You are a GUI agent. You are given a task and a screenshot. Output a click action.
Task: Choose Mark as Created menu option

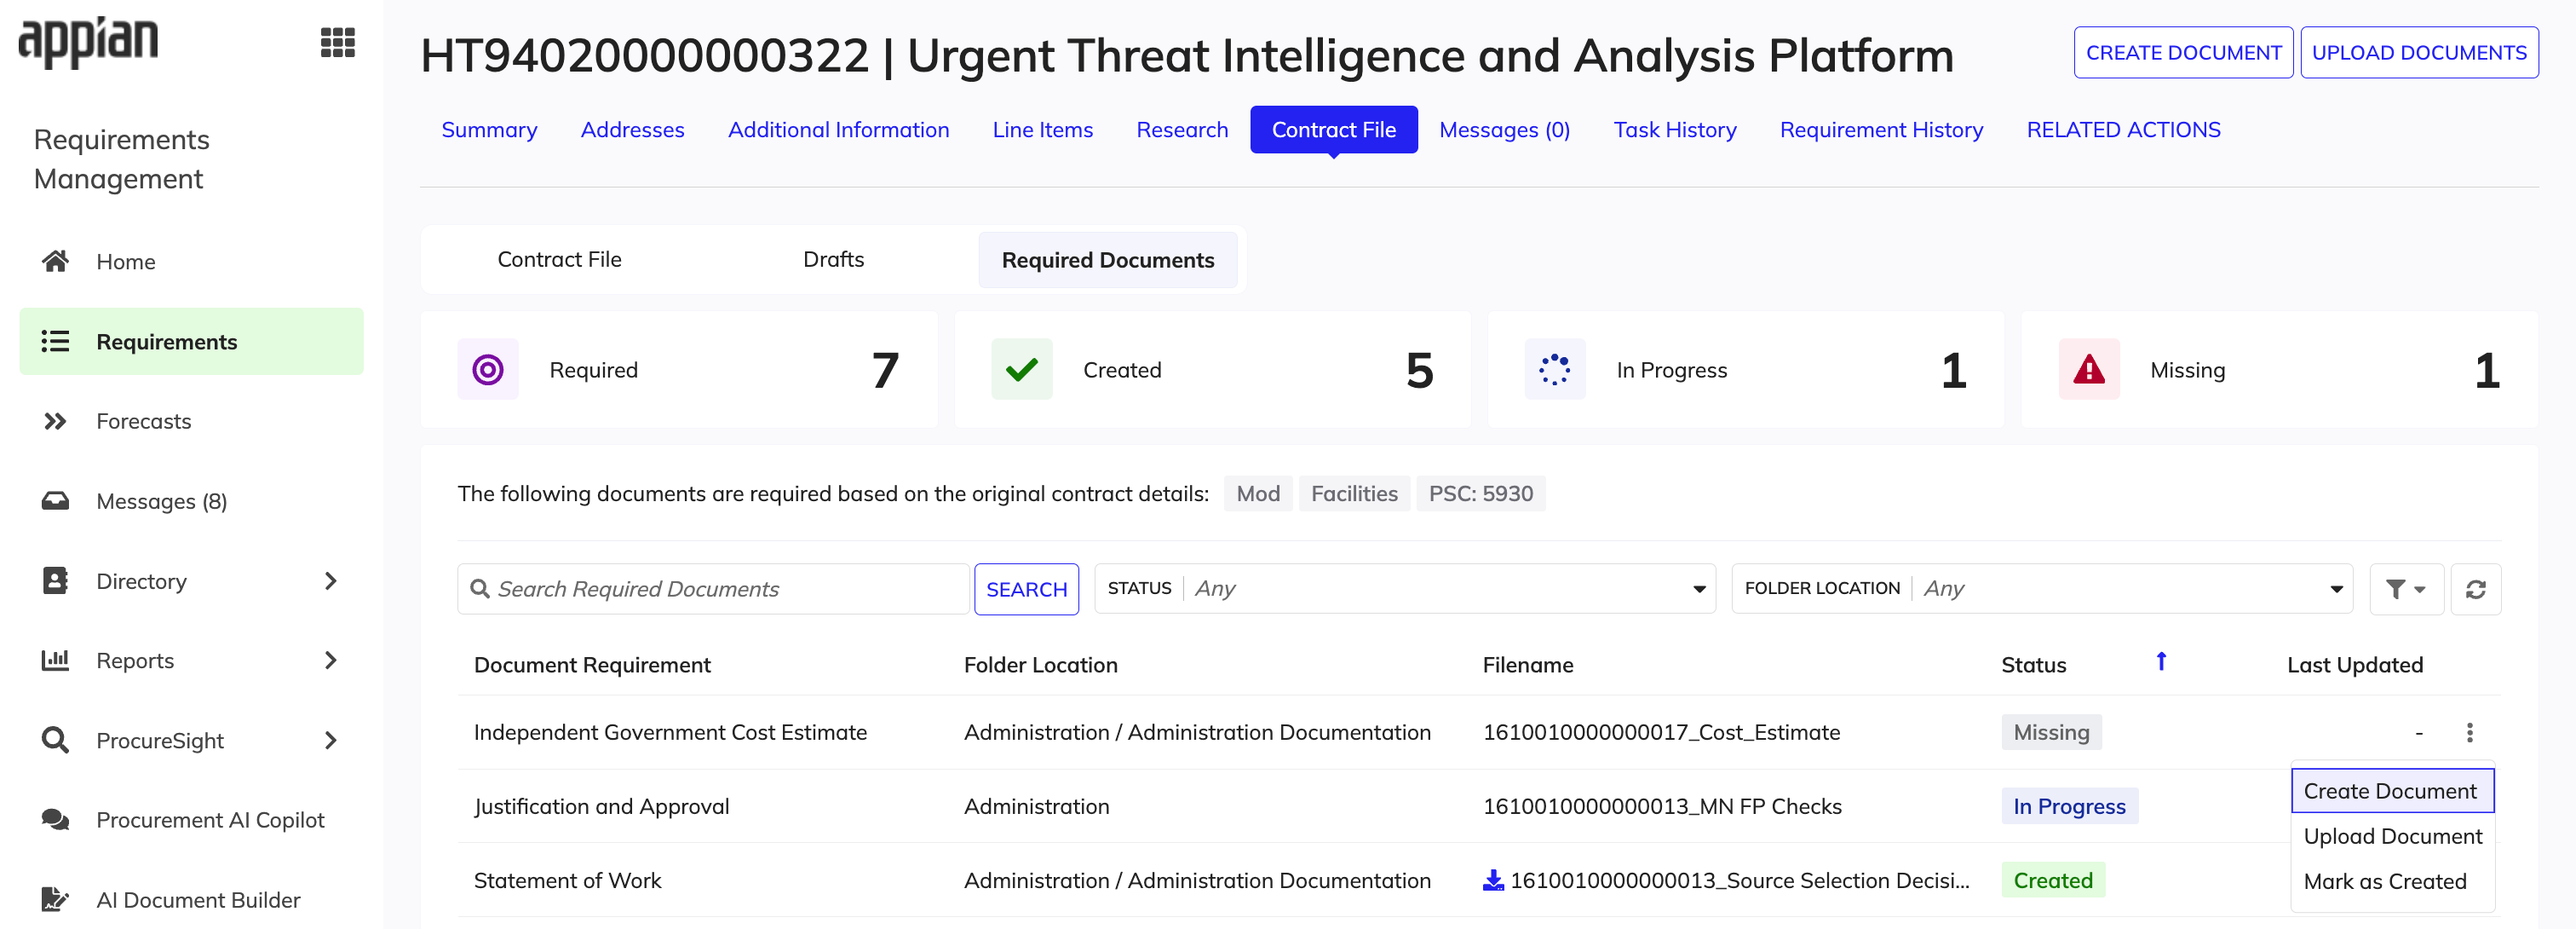click(2384, 881)
